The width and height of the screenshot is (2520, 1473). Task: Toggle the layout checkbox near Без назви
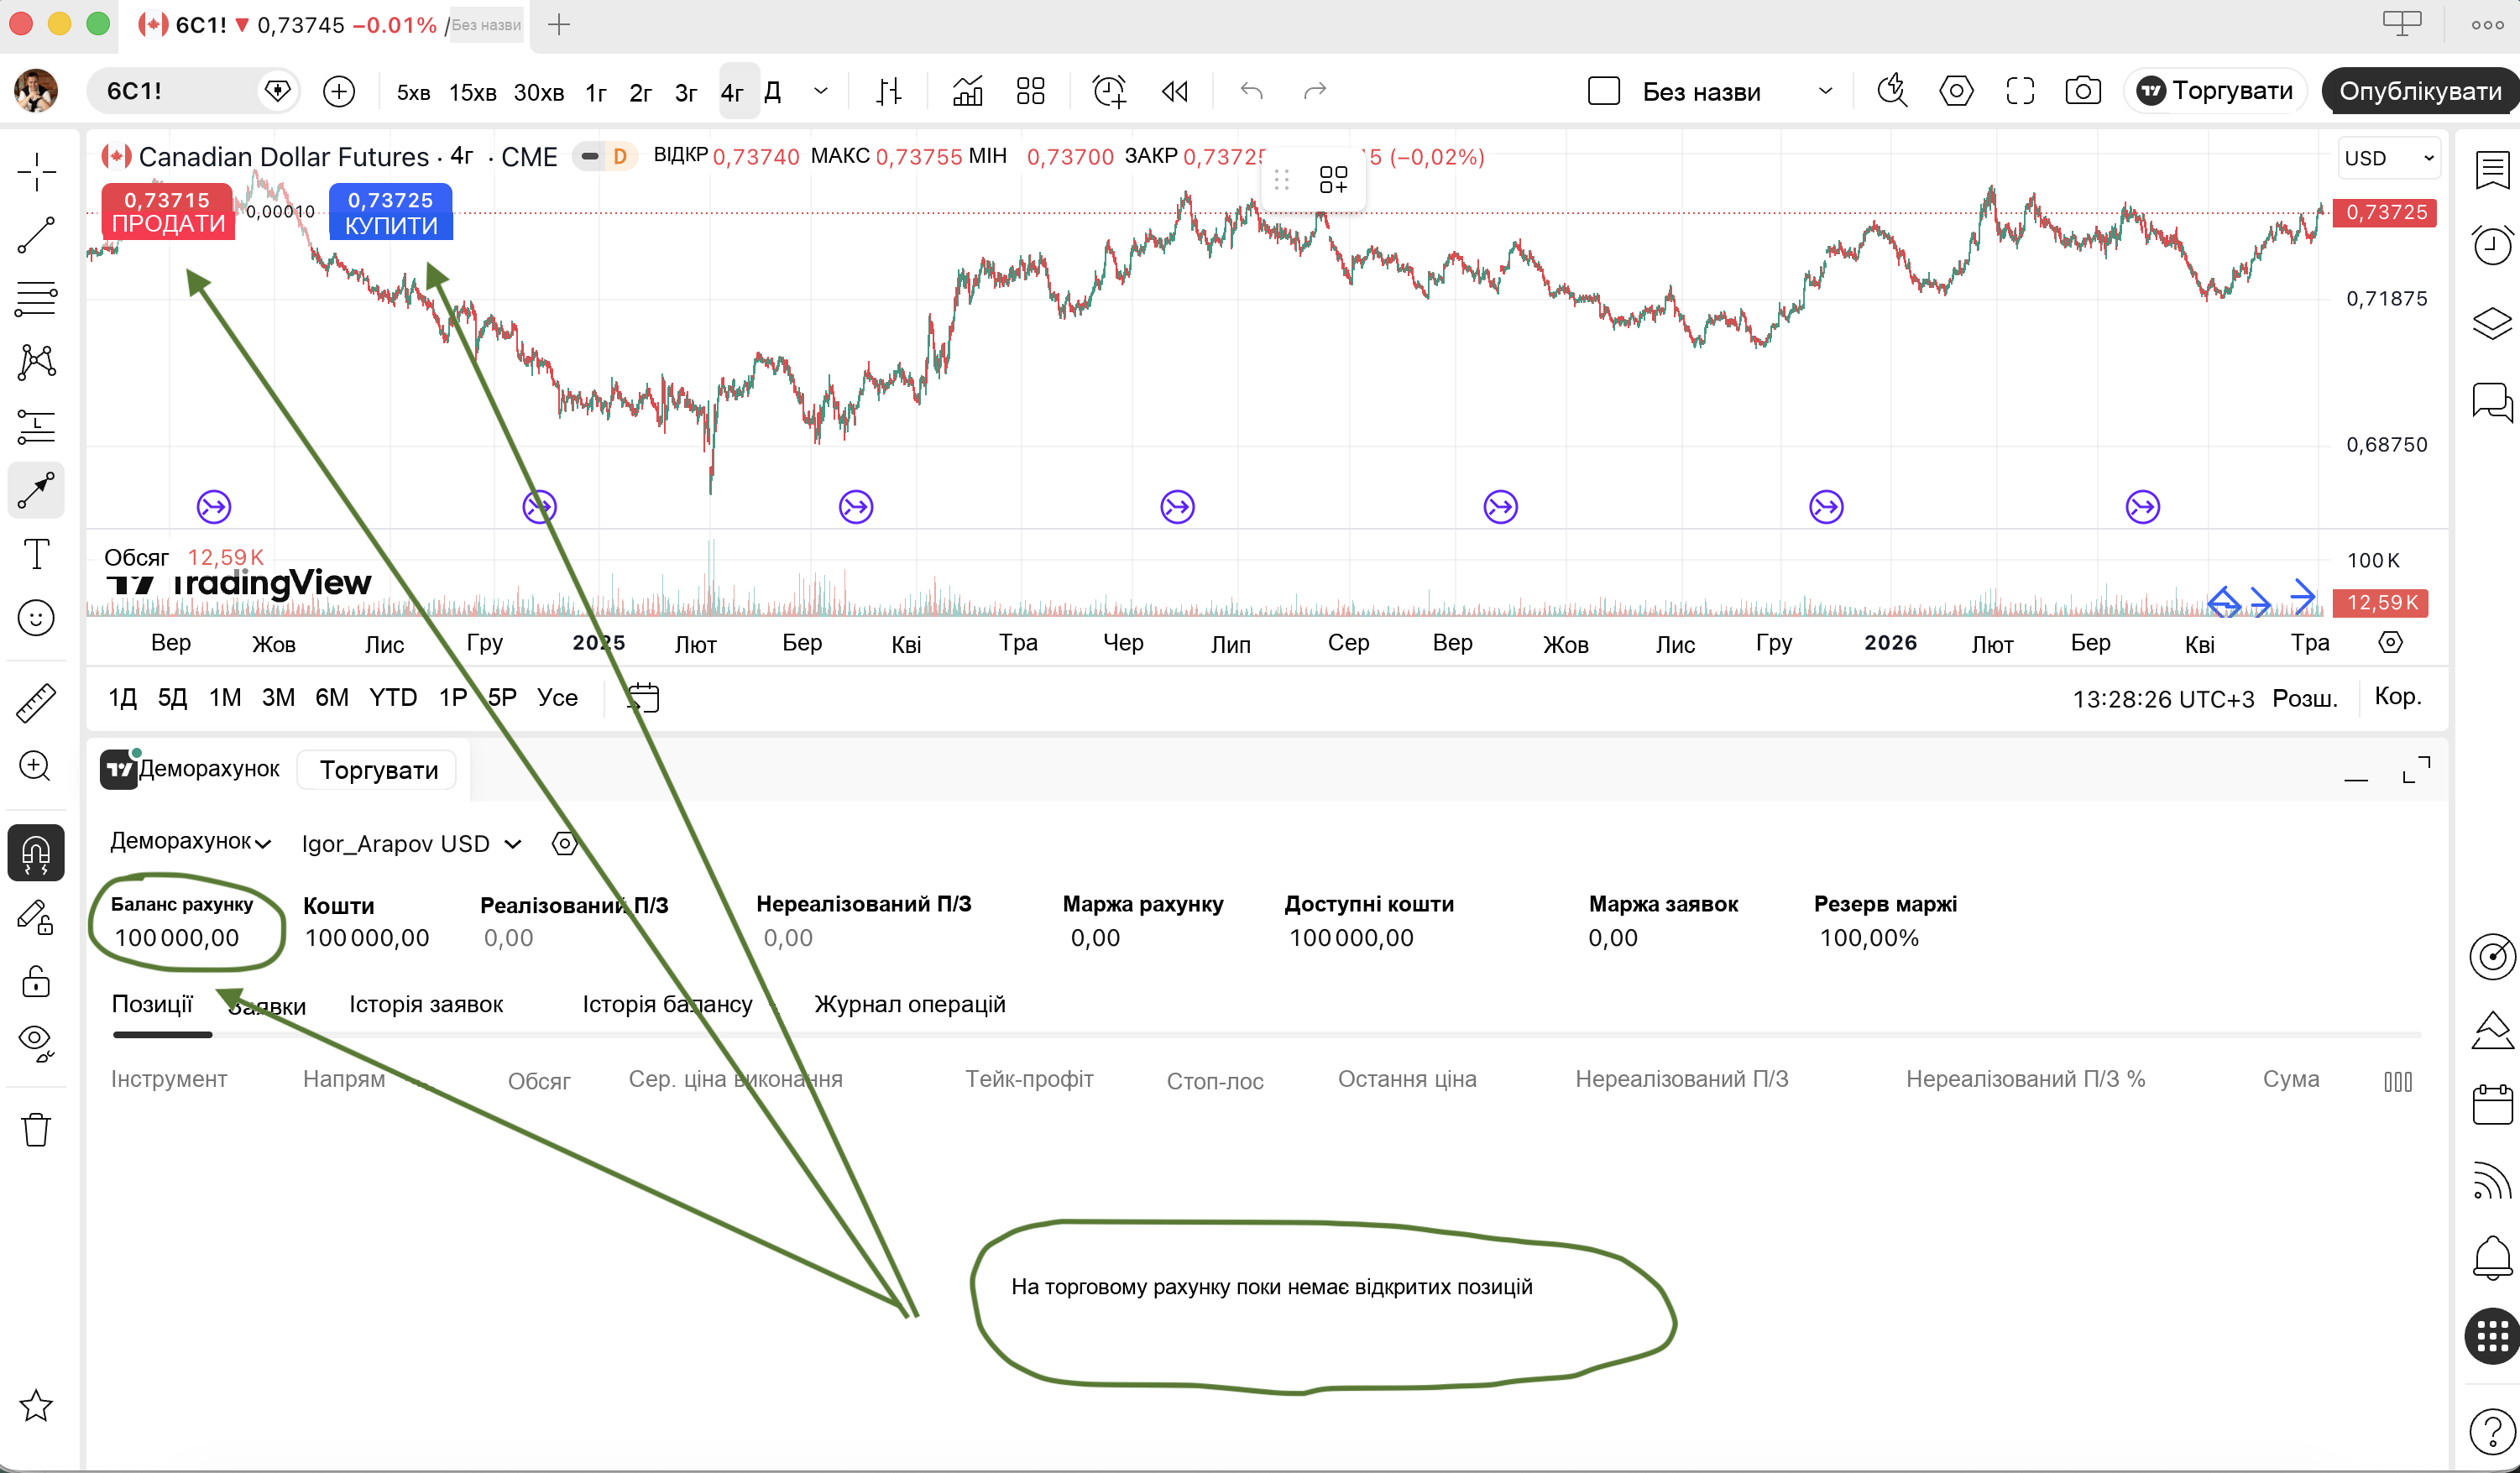[1604, 91]
